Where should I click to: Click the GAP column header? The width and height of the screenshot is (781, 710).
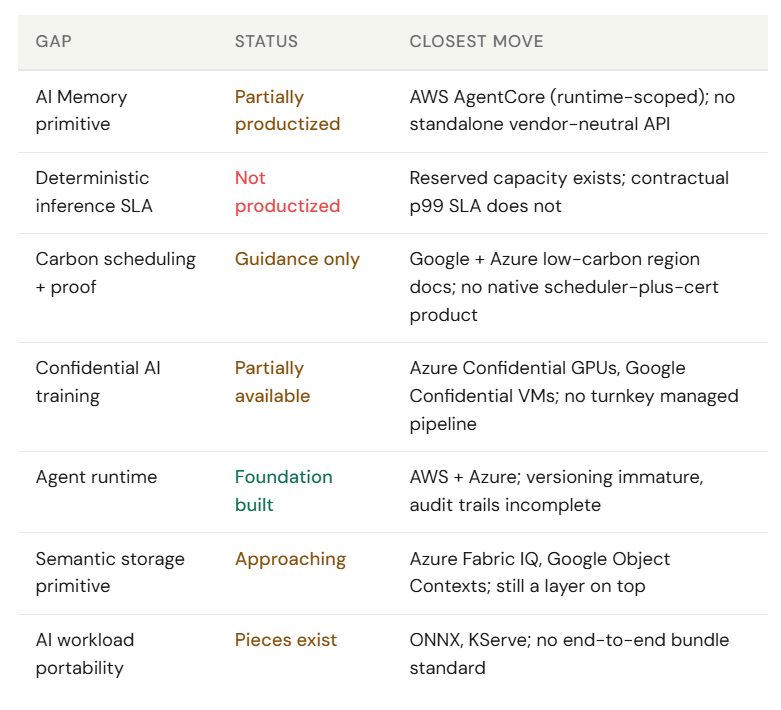[x=53, y=41]
